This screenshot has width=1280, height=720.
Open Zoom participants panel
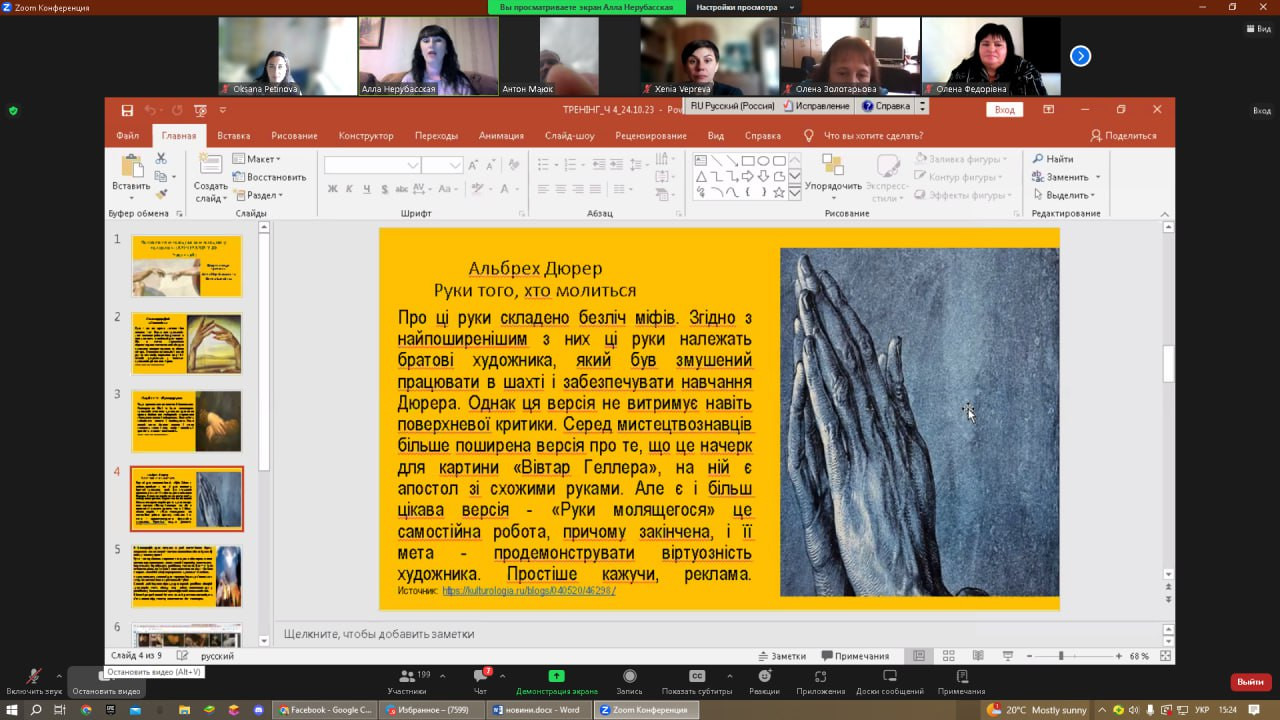tap(407, 677)
